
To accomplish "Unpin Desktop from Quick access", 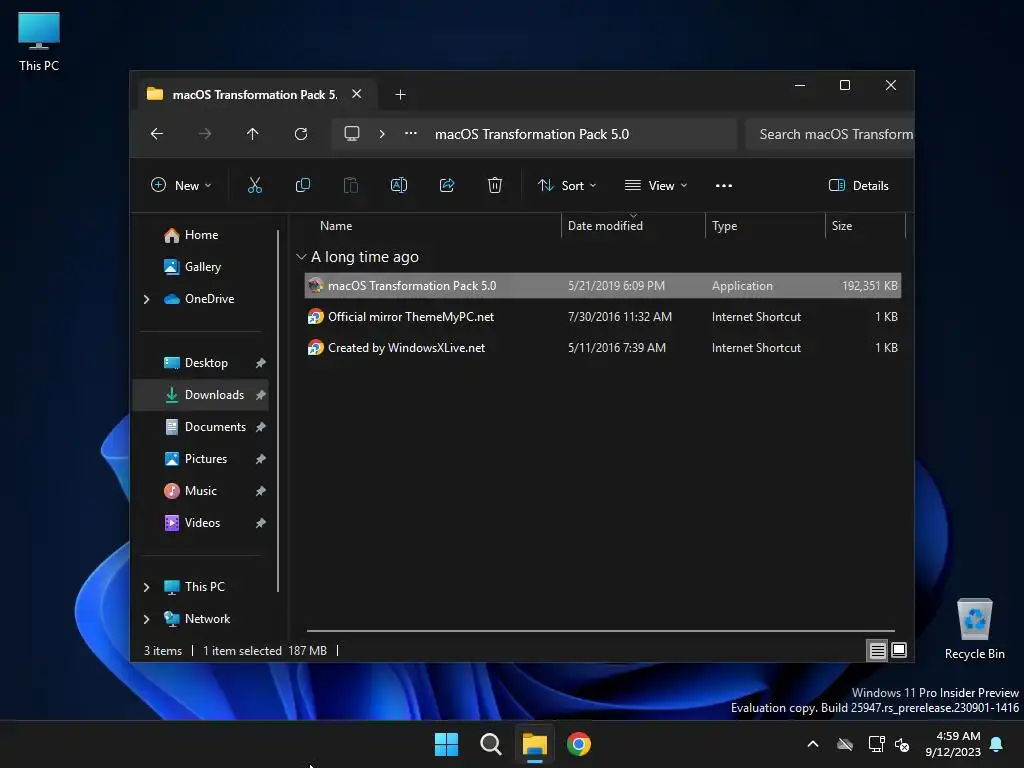I will click(x=261, y=363).
